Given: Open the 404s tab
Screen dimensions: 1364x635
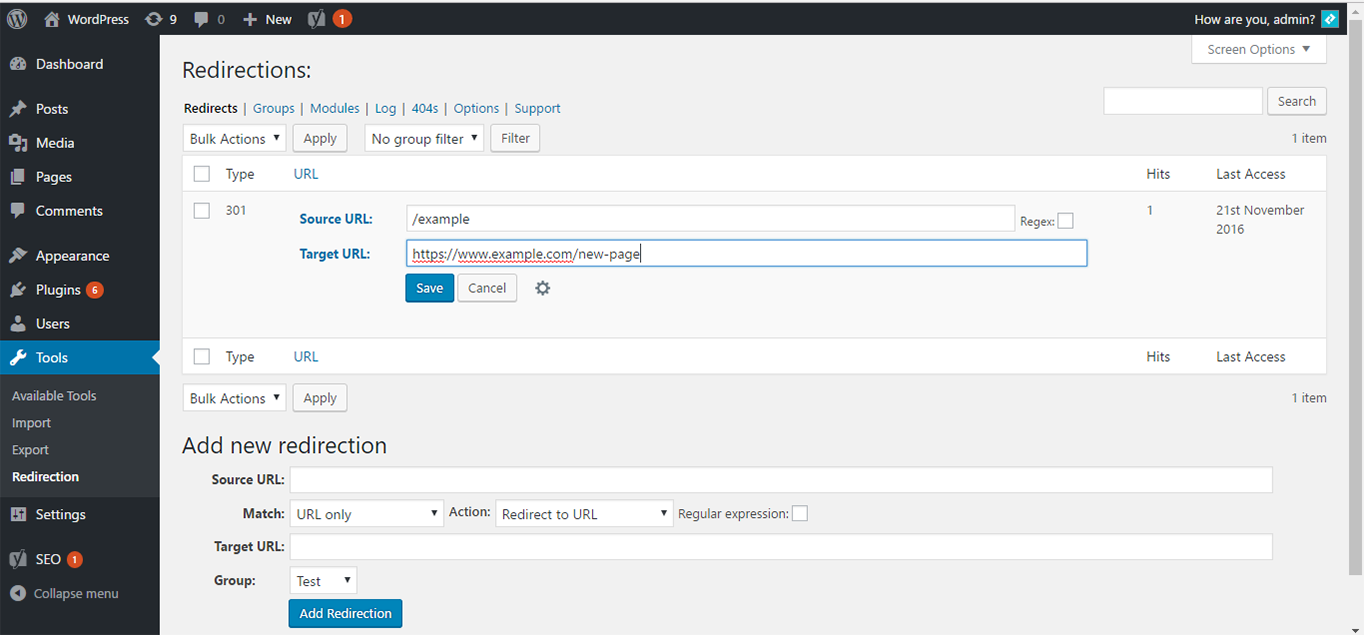Looking at the screenshot, I should click(x=424, y=108).
